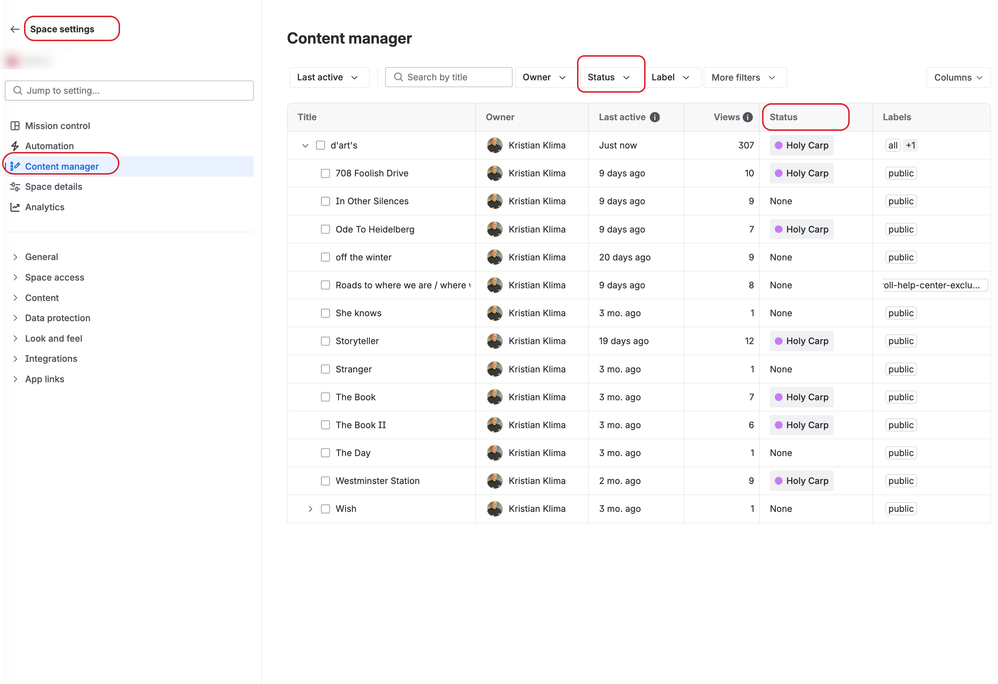
Task: Click the magnifier icon in Search by title
Action: (398, 77)
